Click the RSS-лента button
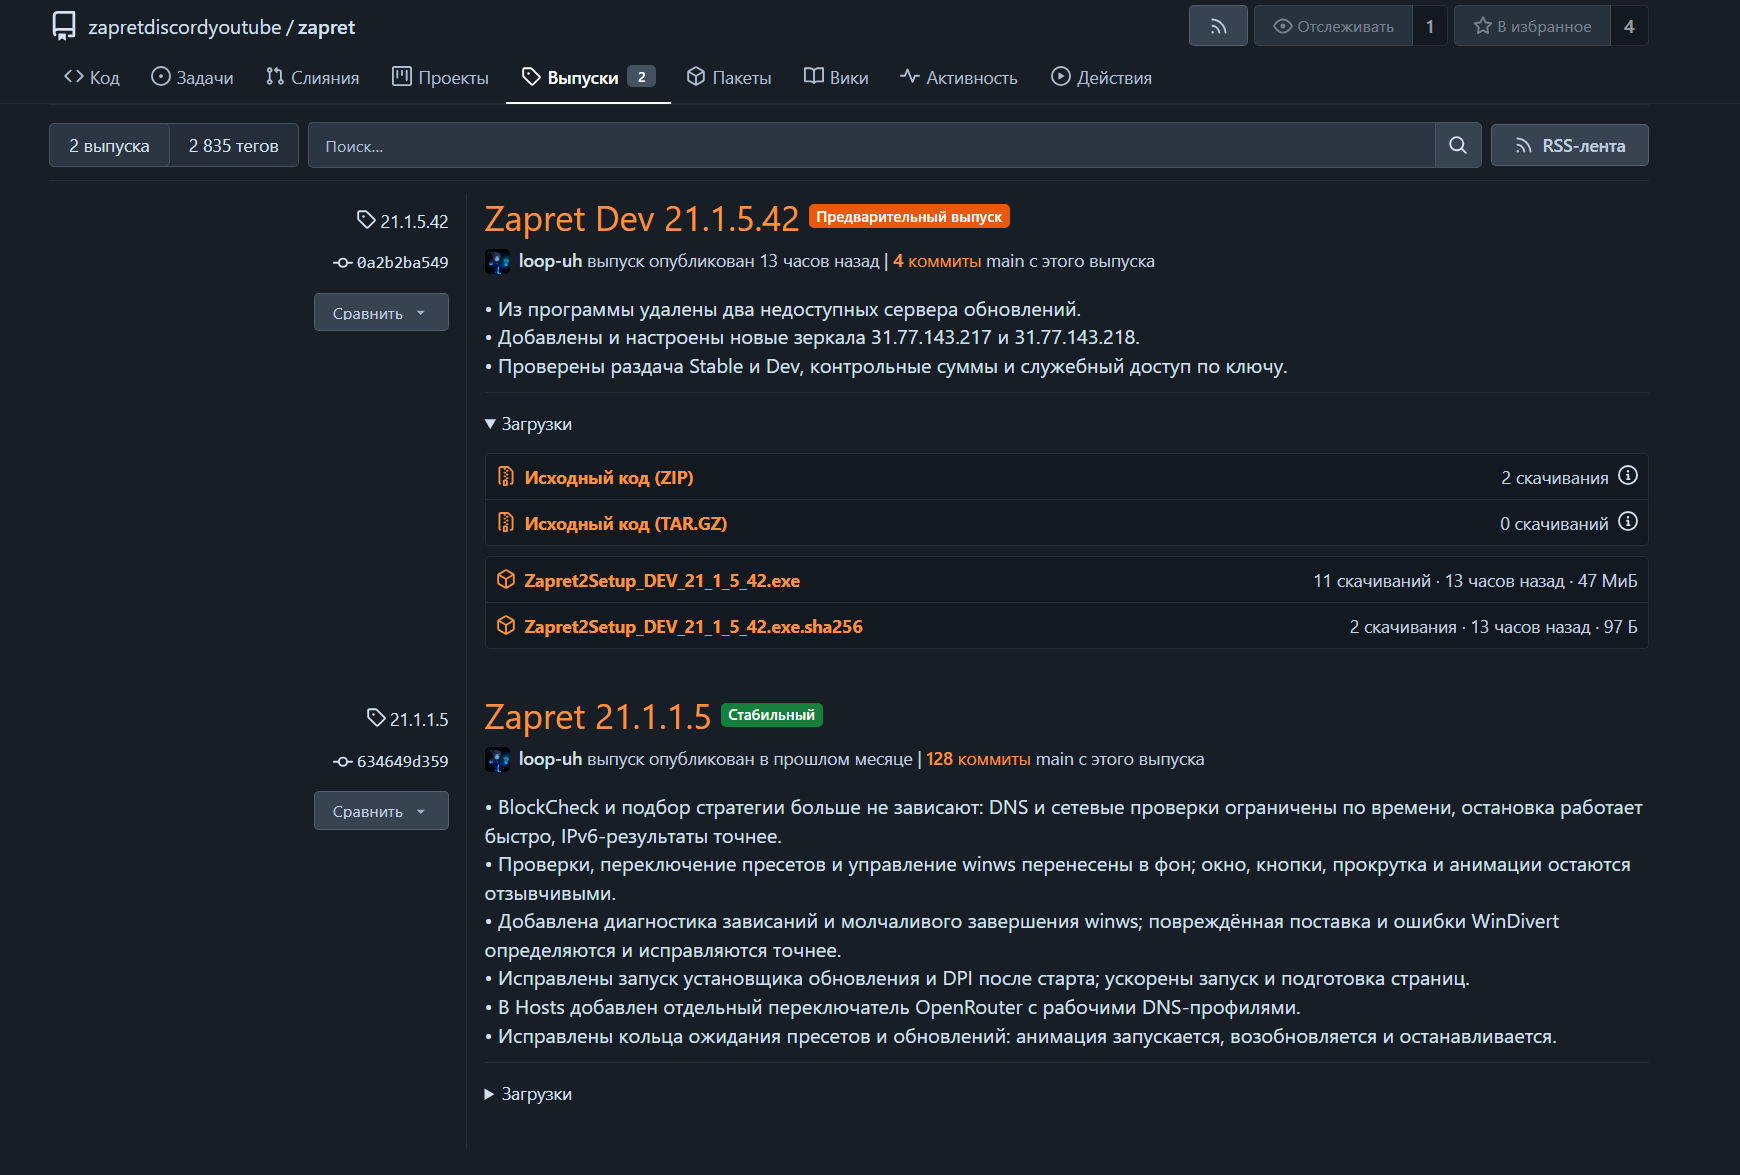Viewport: 1740px width, 1175px height. pos(1569,145)
